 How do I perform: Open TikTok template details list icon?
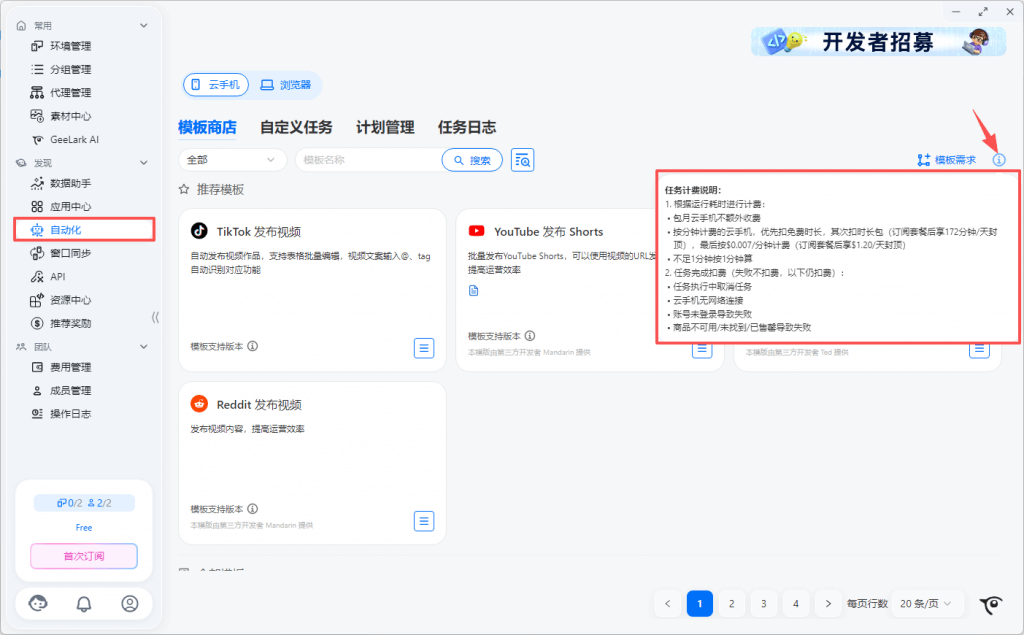[x=424, y=347]
